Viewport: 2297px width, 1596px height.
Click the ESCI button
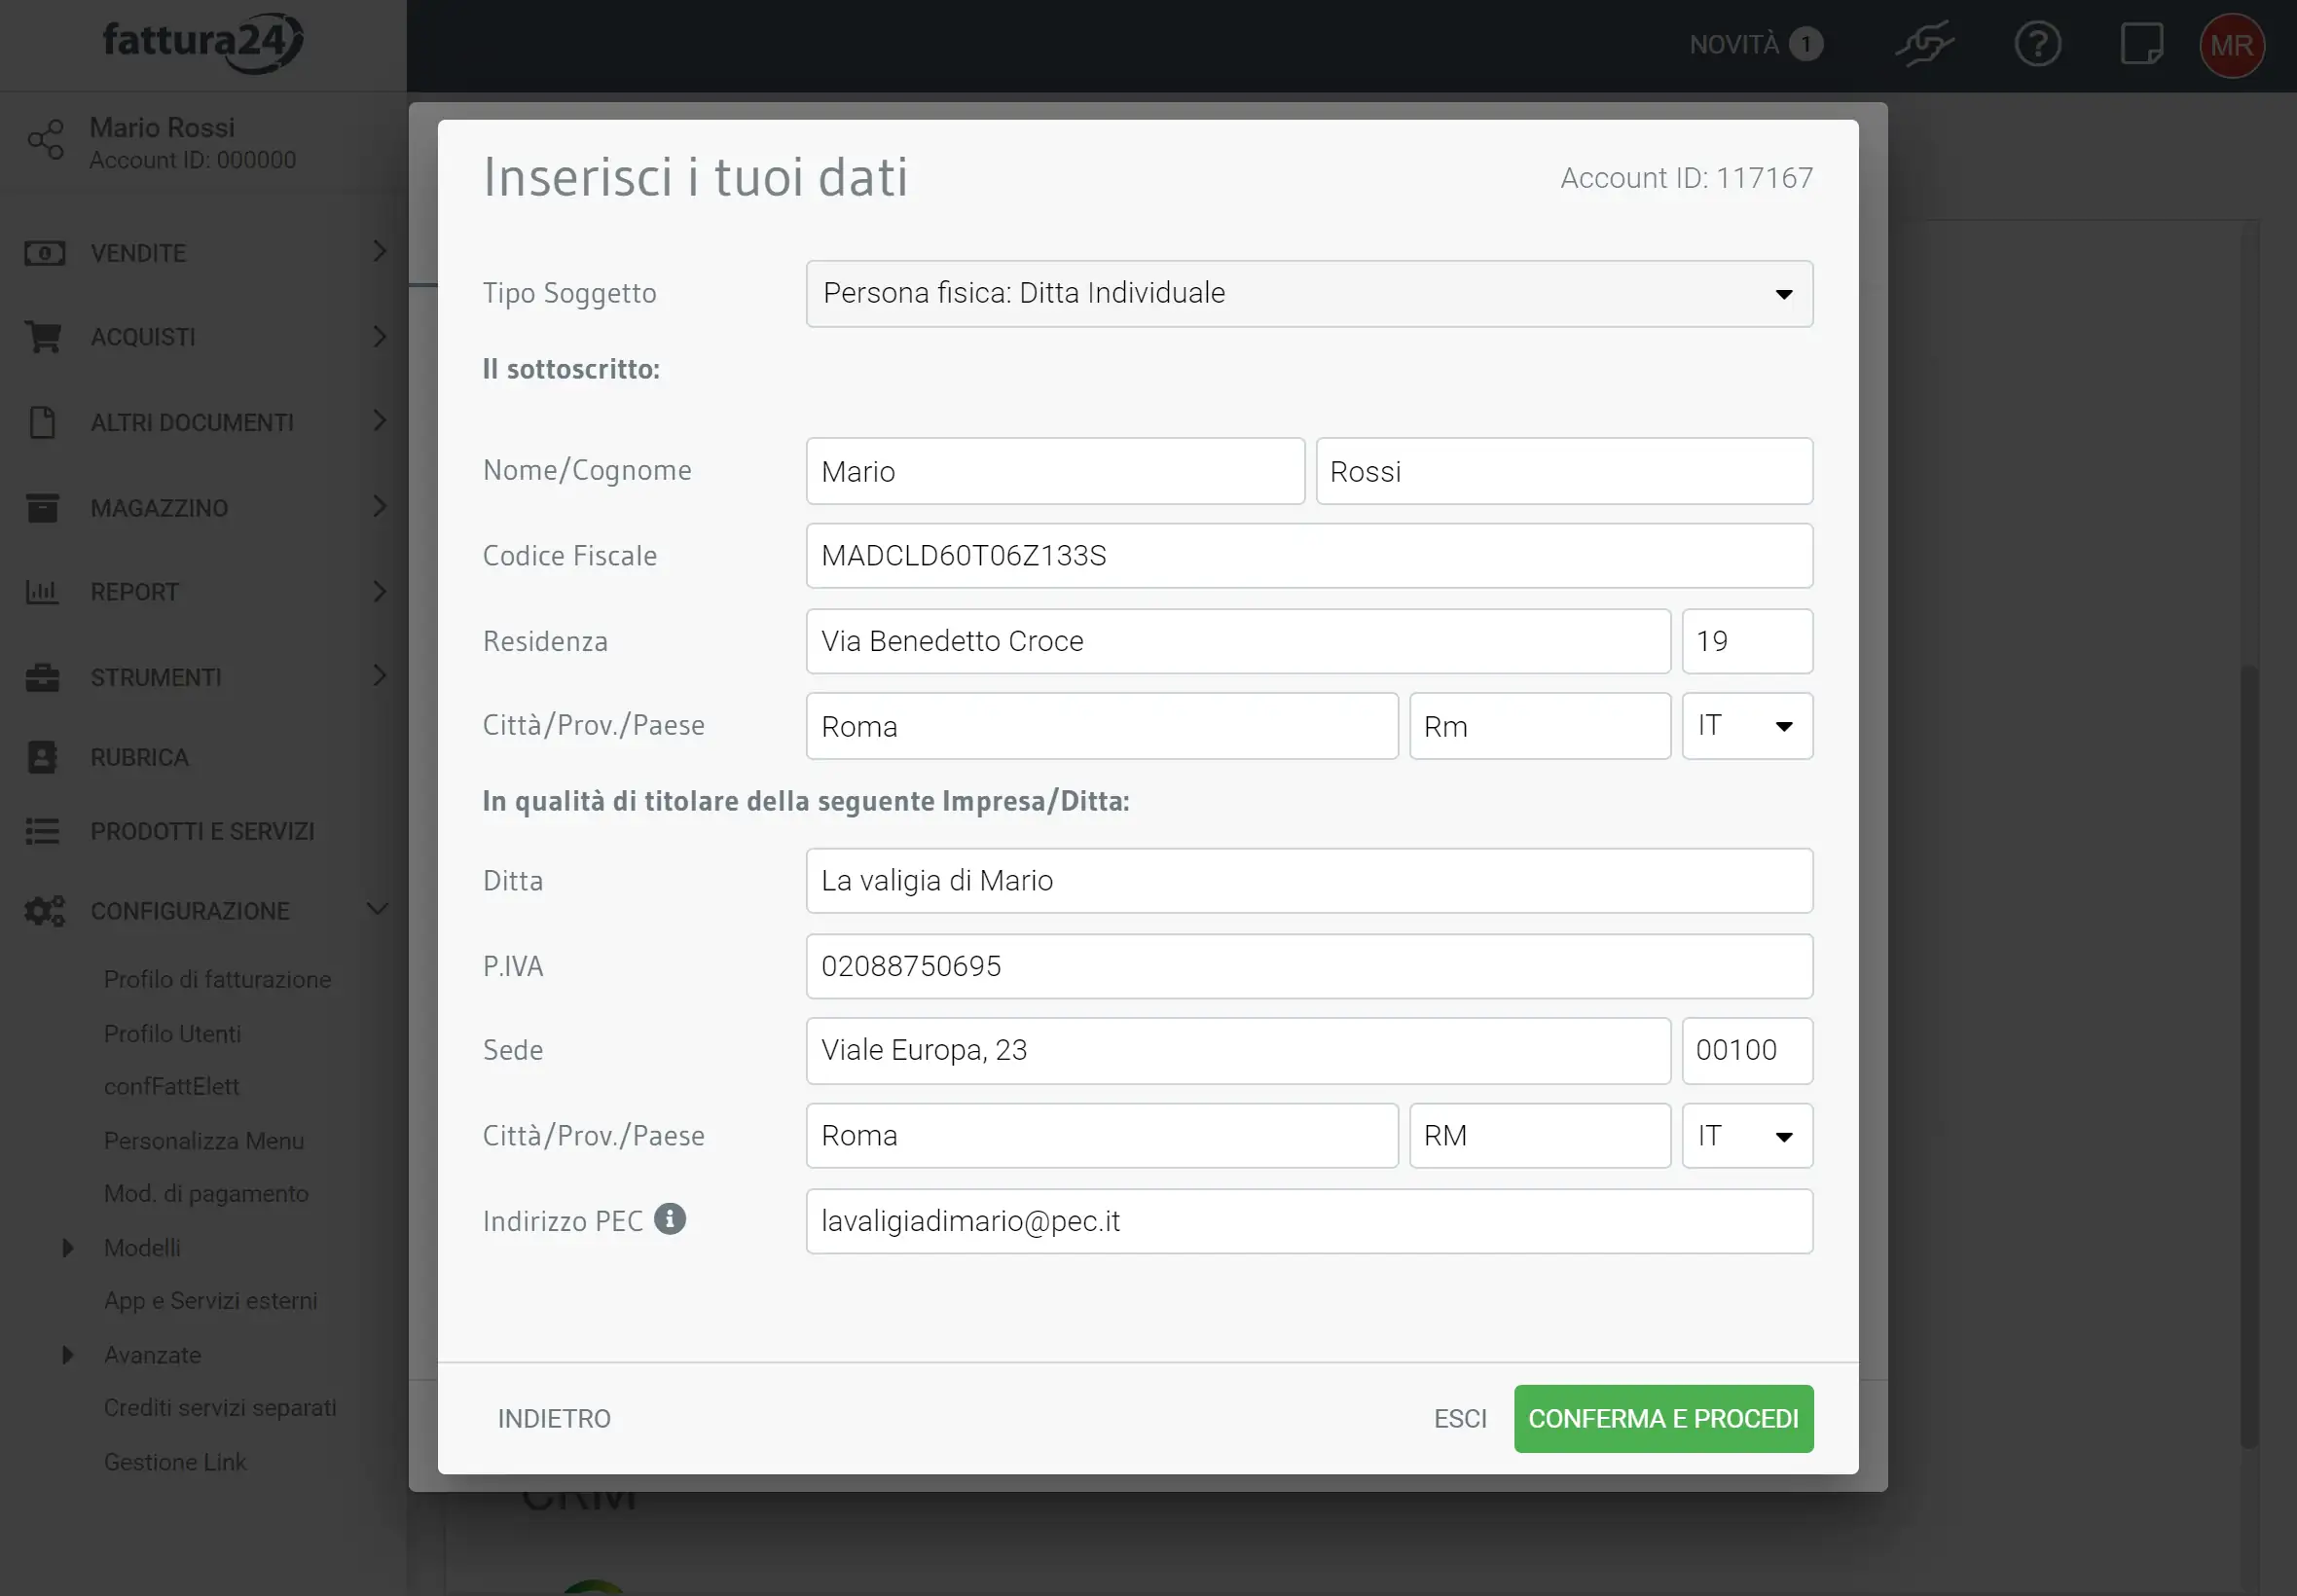tap(1460, 1419)
